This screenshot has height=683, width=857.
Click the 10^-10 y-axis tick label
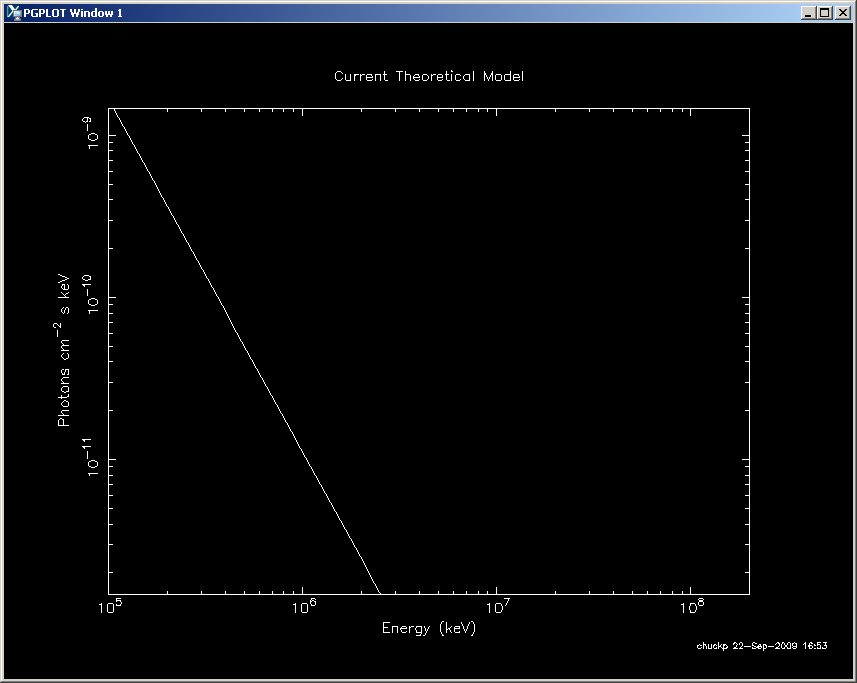[92, 295]
